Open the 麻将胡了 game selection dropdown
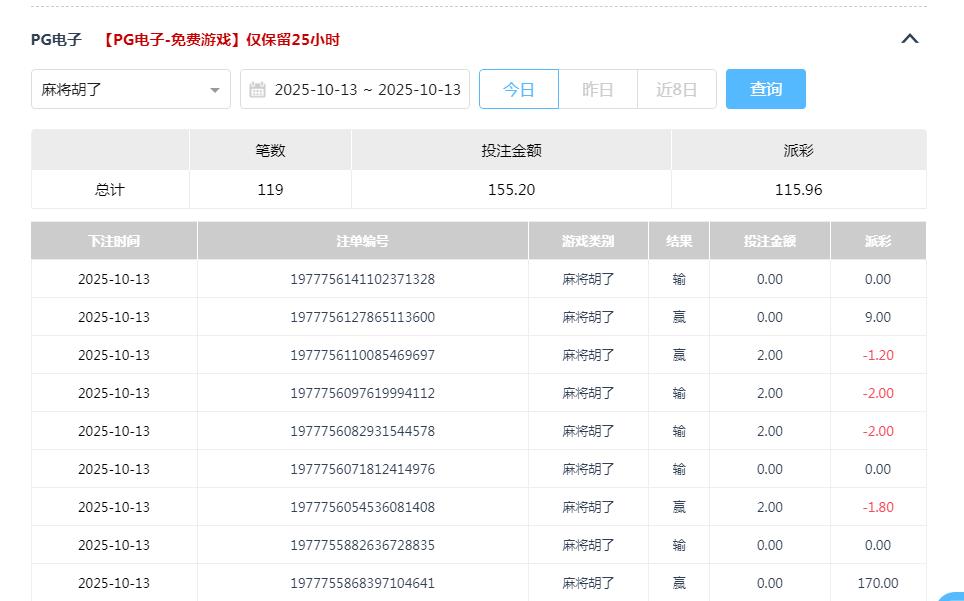The width and height of the screenshot is (964, 601). [130, 89]
